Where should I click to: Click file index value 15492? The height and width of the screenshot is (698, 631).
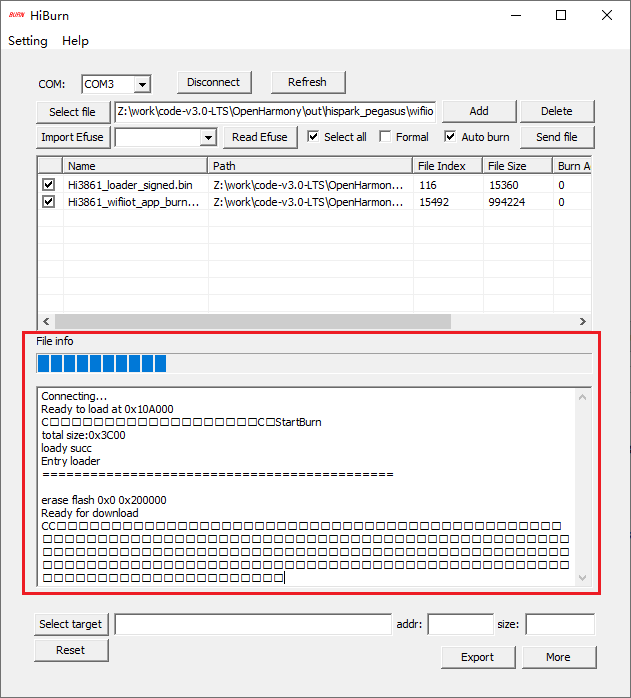pos(434,202)
